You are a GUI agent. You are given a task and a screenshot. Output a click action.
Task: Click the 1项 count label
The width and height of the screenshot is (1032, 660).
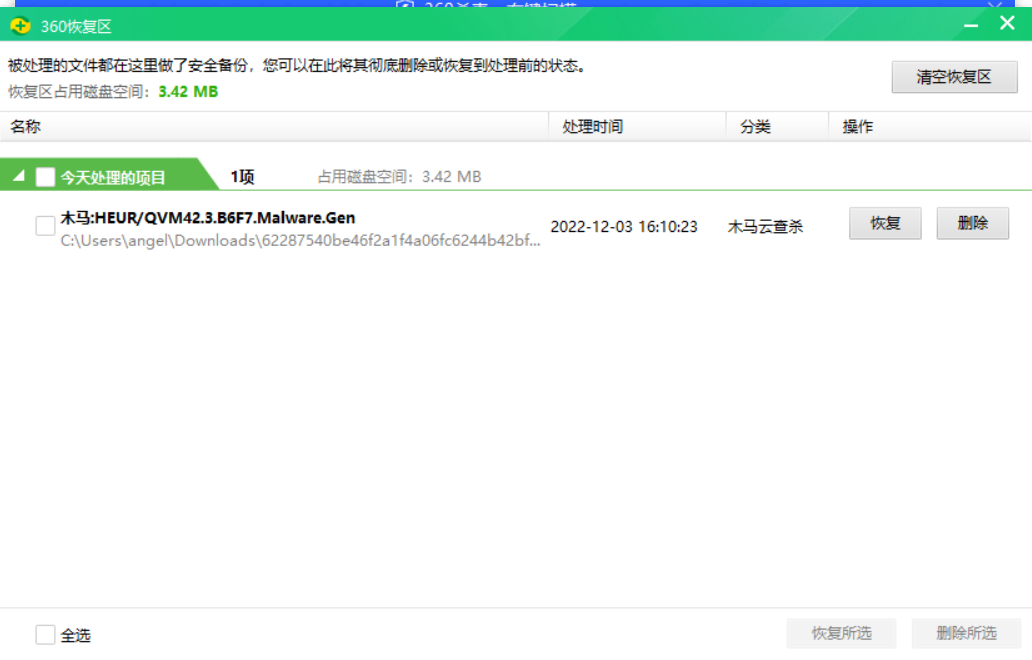click(242, 176)
